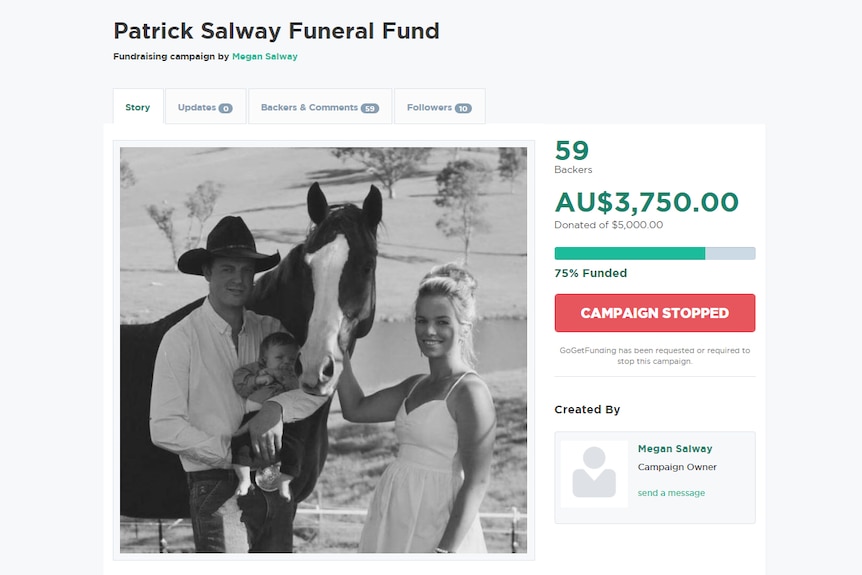Click the AU$3,750.00 donated amount
The image size is (862, 575).
[646, 202]
